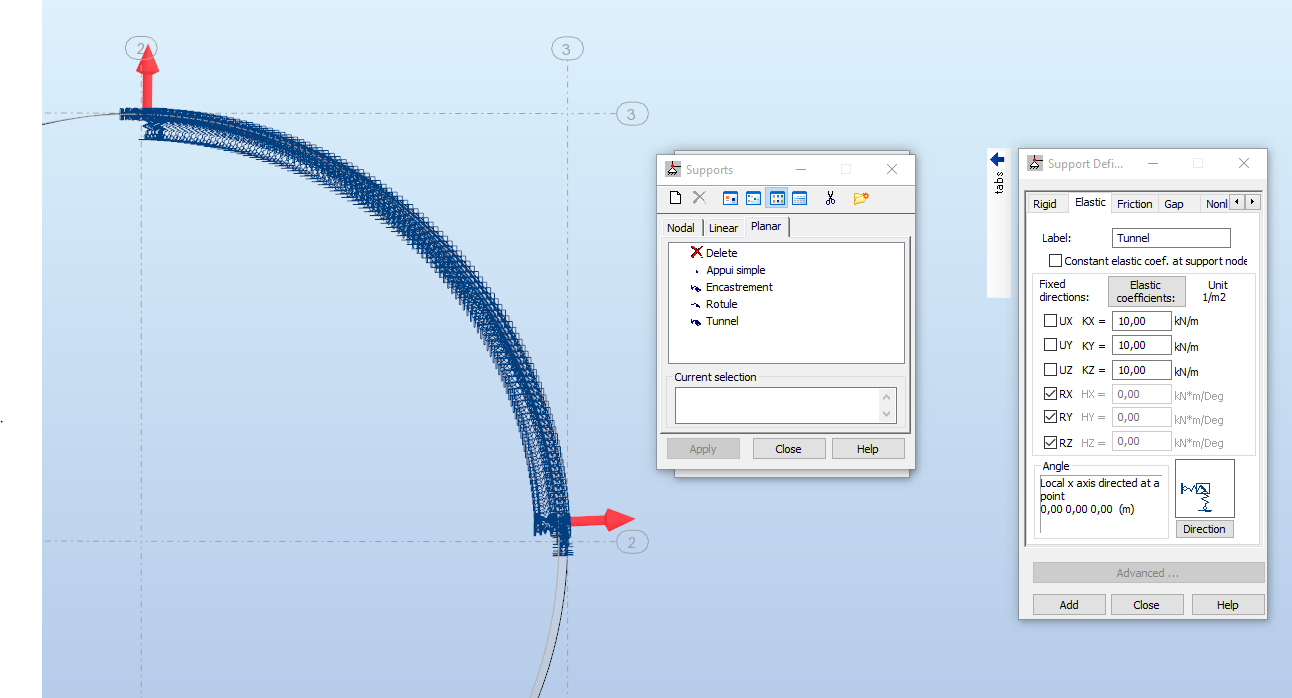Screen dimensions: 1292x698
Task: Open the Elastic tab
Action: tap(1090, 202)
